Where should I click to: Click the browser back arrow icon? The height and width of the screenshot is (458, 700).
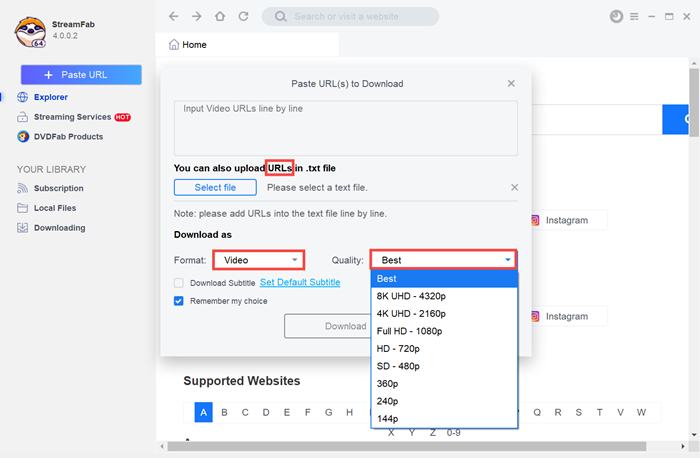(173, 17)
